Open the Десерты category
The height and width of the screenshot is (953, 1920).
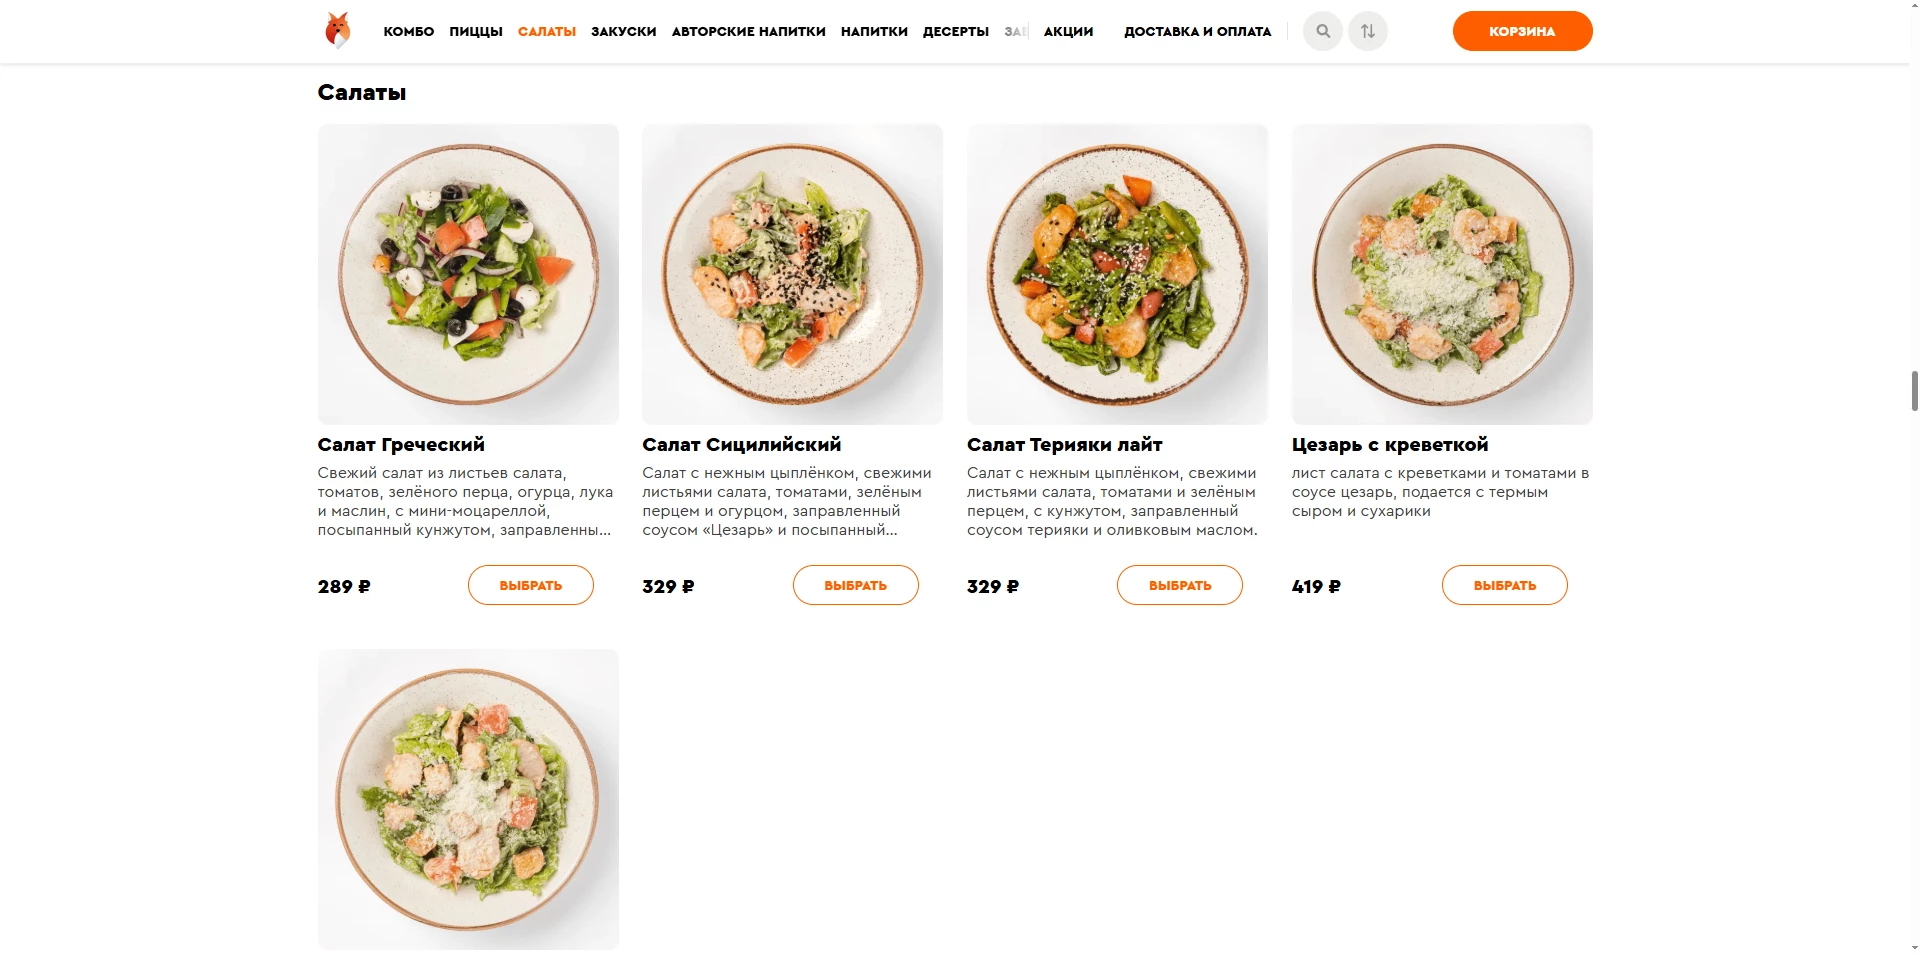pos(956,32)
